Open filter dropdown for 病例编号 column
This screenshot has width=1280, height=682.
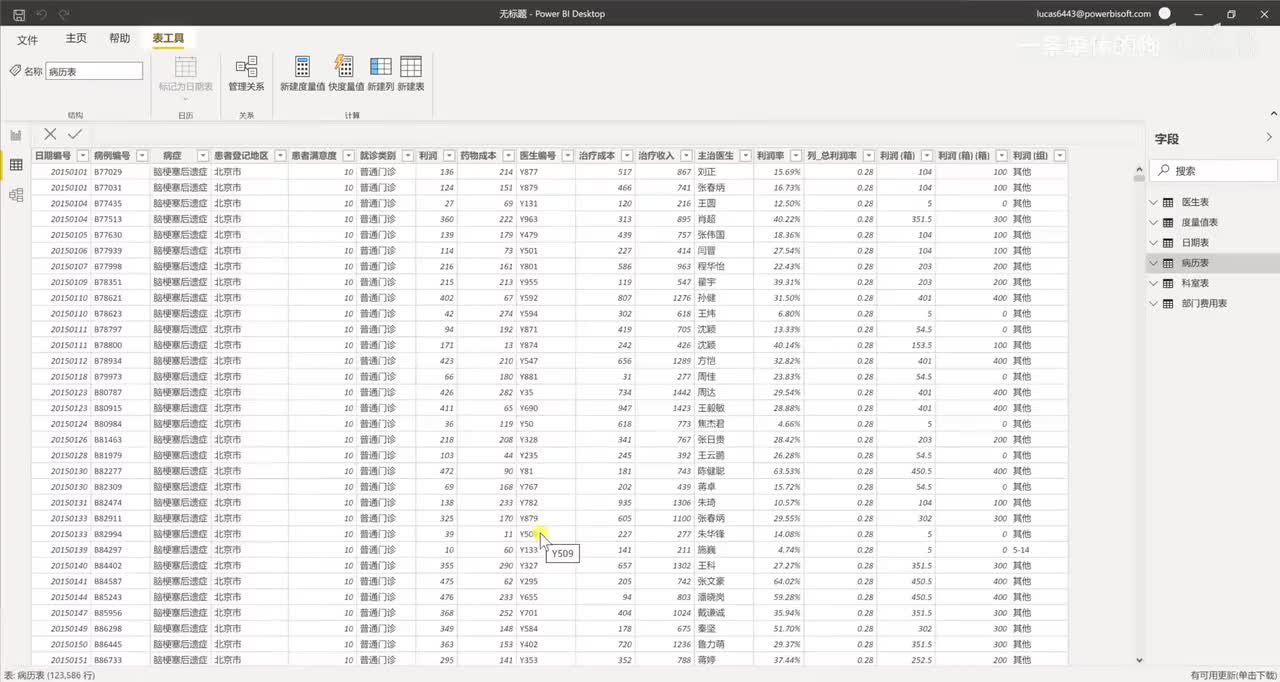140,156
